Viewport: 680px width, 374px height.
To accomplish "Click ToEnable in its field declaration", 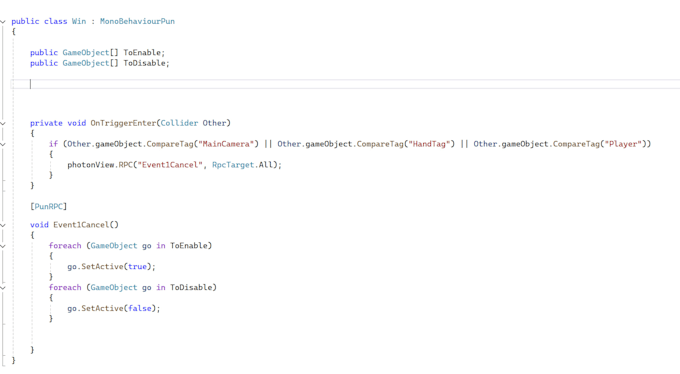I will point(142,52).
